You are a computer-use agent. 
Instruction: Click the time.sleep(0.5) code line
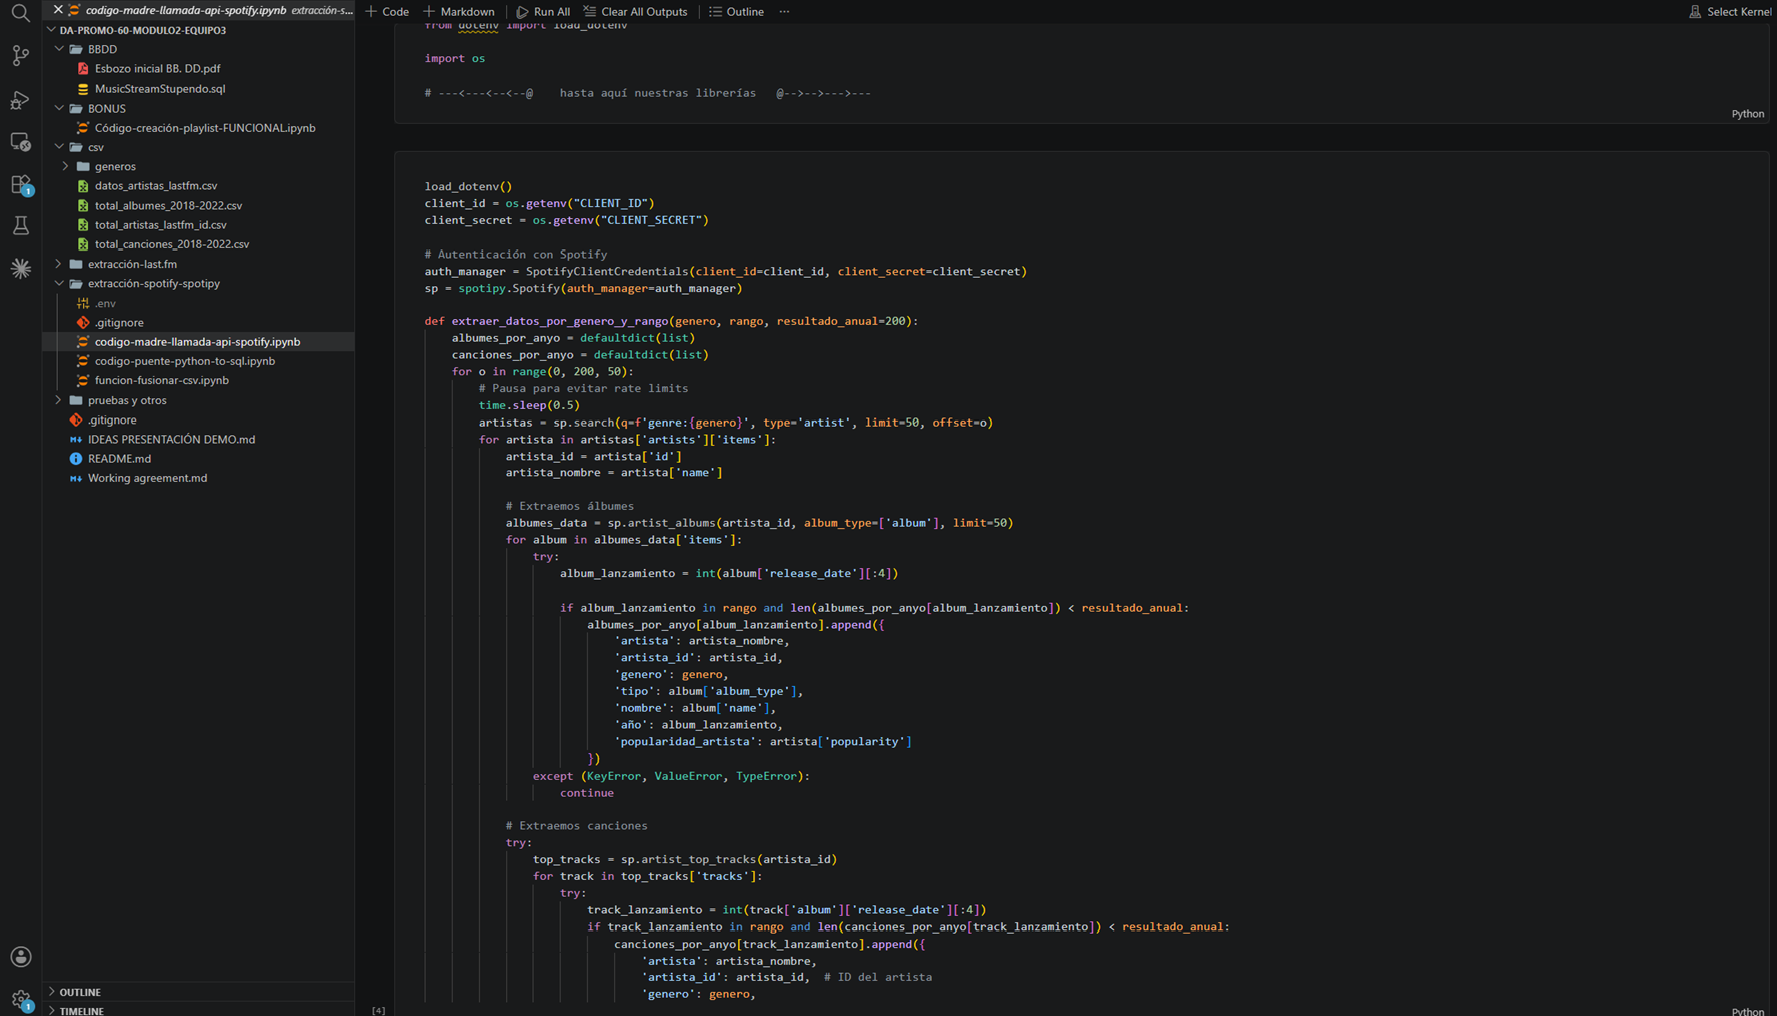[x=528, y=405]
